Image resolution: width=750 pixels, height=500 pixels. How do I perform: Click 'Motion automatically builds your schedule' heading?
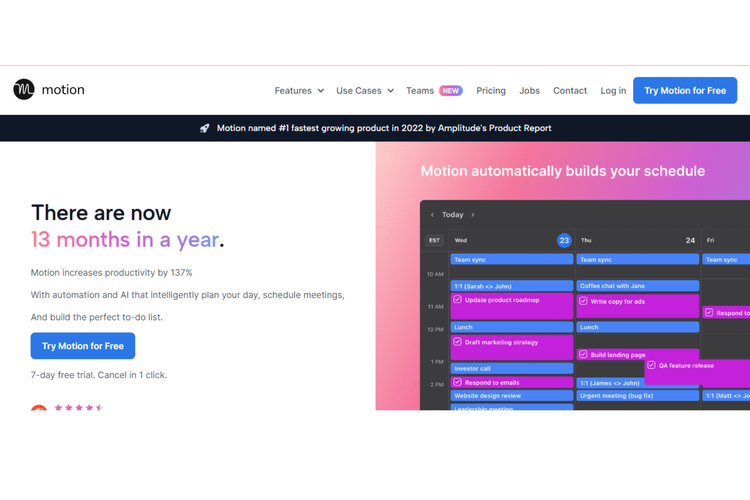coord(562,171)
